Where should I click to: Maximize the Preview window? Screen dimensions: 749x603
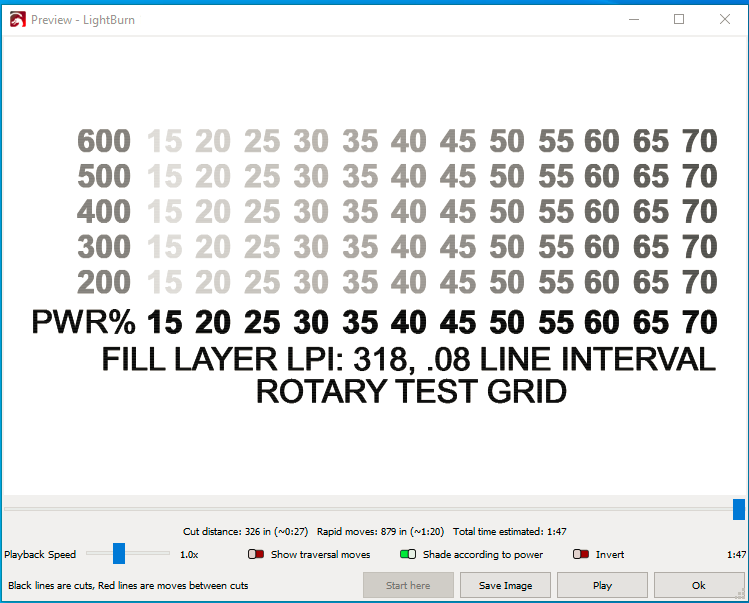[679, 19]
